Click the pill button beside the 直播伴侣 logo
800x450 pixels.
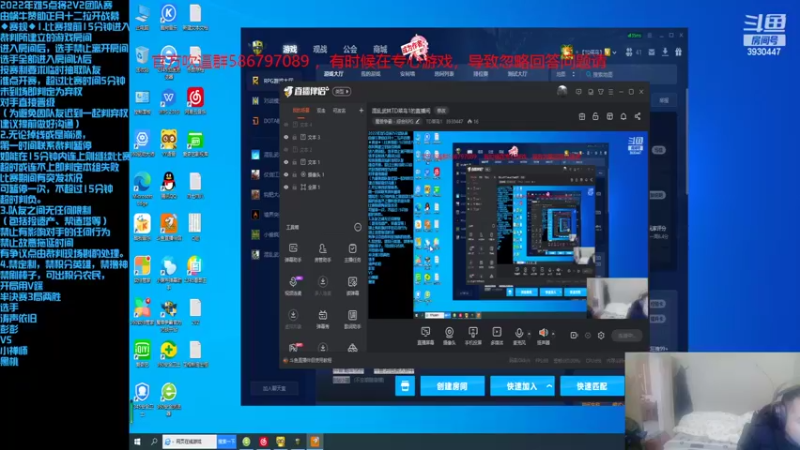tap(342, 92)
